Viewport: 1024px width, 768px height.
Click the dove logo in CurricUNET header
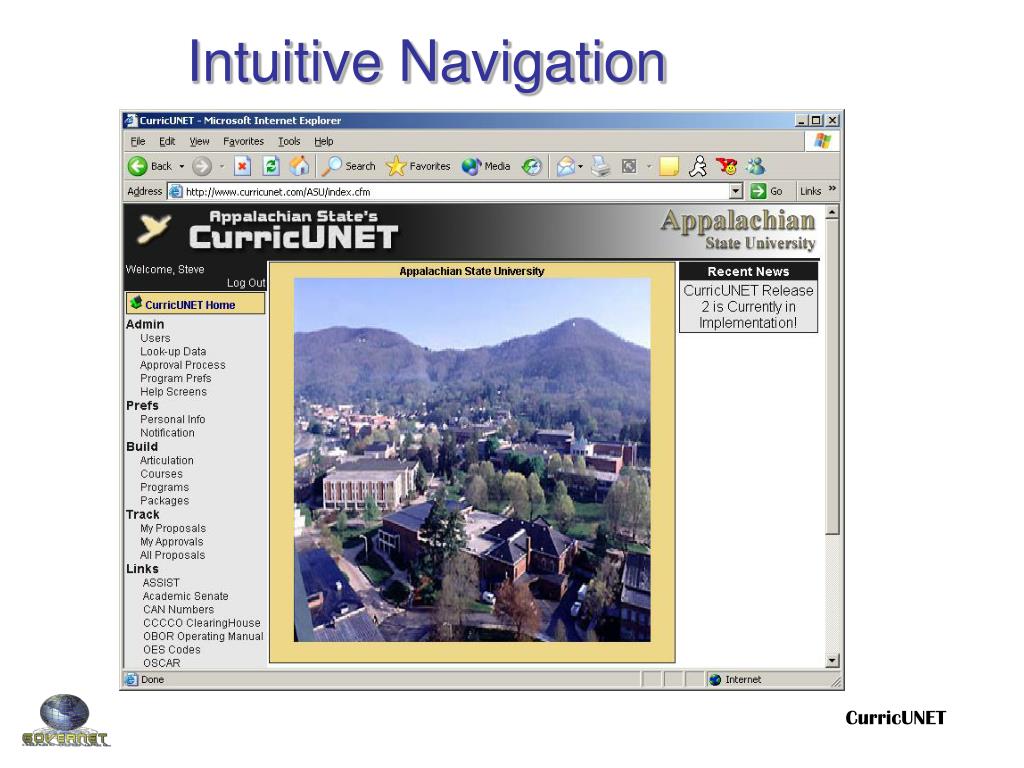click(154, 229)
